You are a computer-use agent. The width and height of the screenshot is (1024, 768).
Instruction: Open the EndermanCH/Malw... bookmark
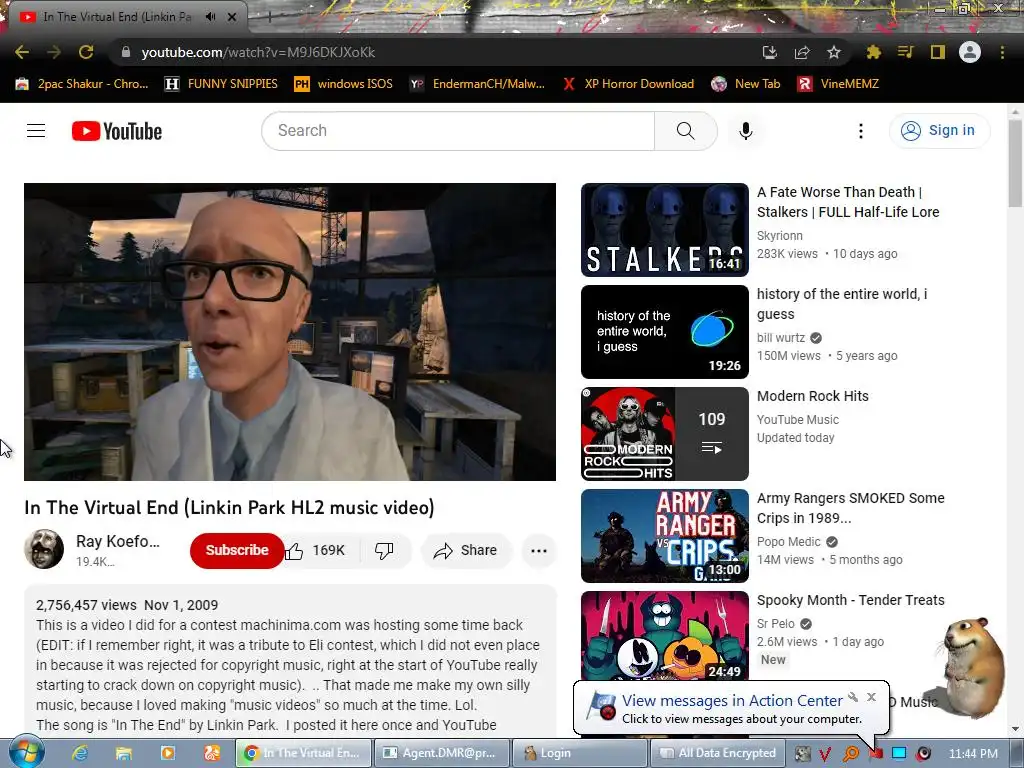[x=477, y=84]
